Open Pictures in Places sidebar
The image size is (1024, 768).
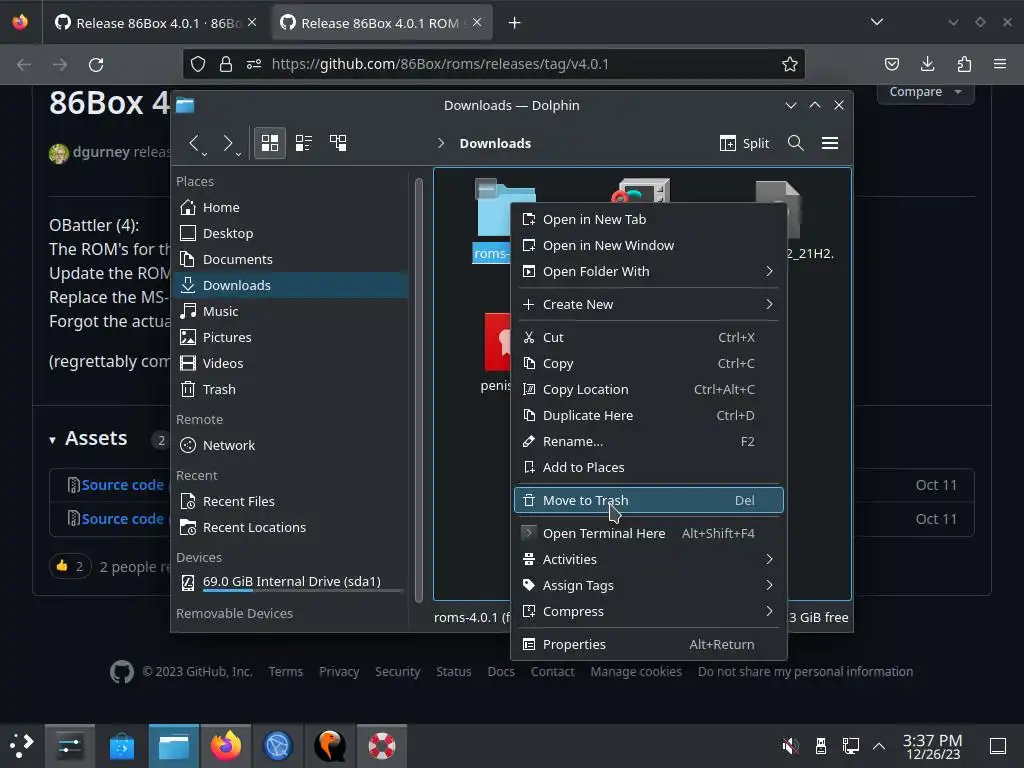click(291, 338)
